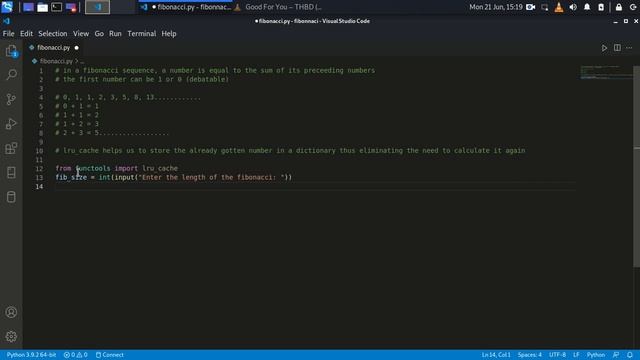Open the Go menu
The image size is (640, 360).
[x=99, y=33]
